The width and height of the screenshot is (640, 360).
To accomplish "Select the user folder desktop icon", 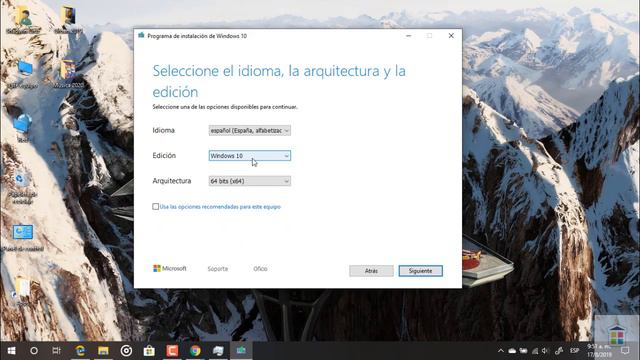I will coord(23,20).
